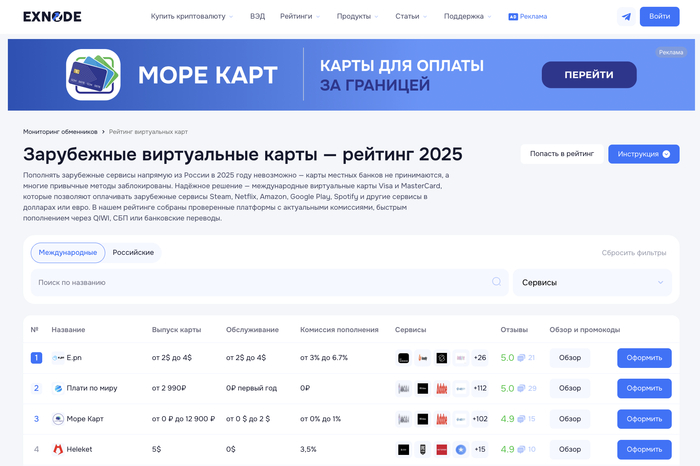Open the Telegram channel icon

pyautogui.click(x=626, y=17)
